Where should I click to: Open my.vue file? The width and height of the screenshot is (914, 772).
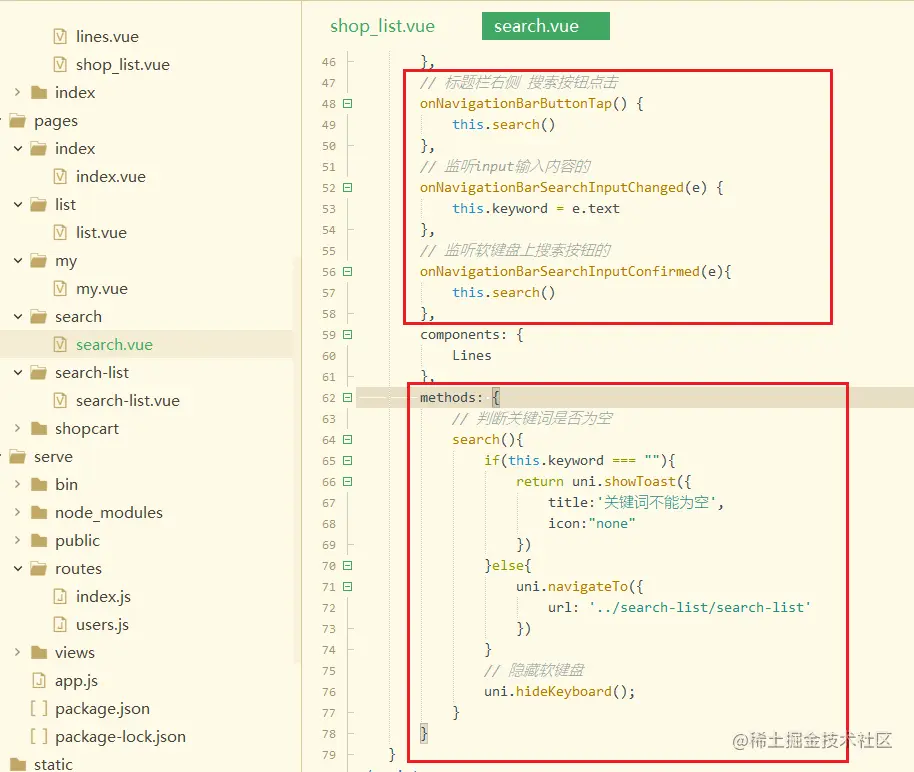(x=101, y=289)
